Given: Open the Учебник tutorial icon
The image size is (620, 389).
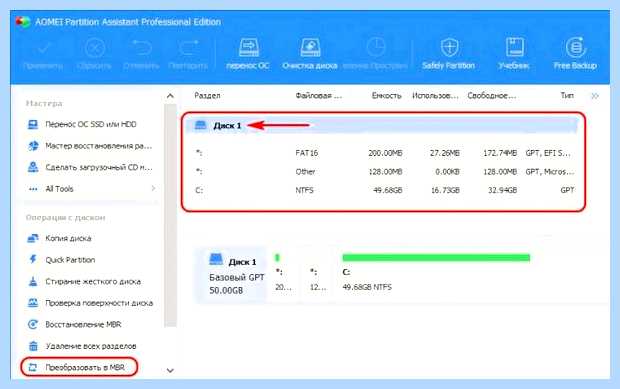Looking at the screenshot, I should pyautogui.click(x=514, y=54).
